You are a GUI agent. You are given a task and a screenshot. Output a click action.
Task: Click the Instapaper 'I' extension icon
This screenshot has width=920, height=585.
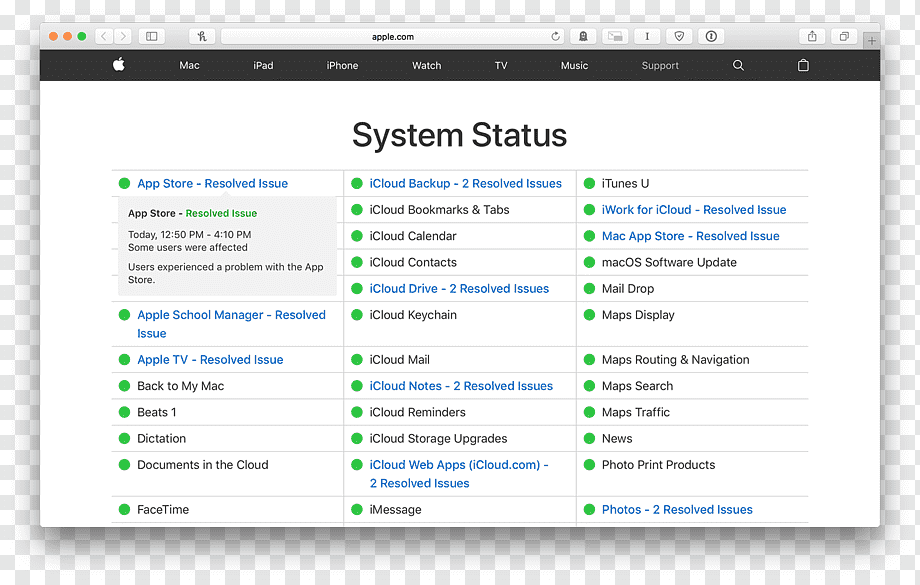(647, 36)
